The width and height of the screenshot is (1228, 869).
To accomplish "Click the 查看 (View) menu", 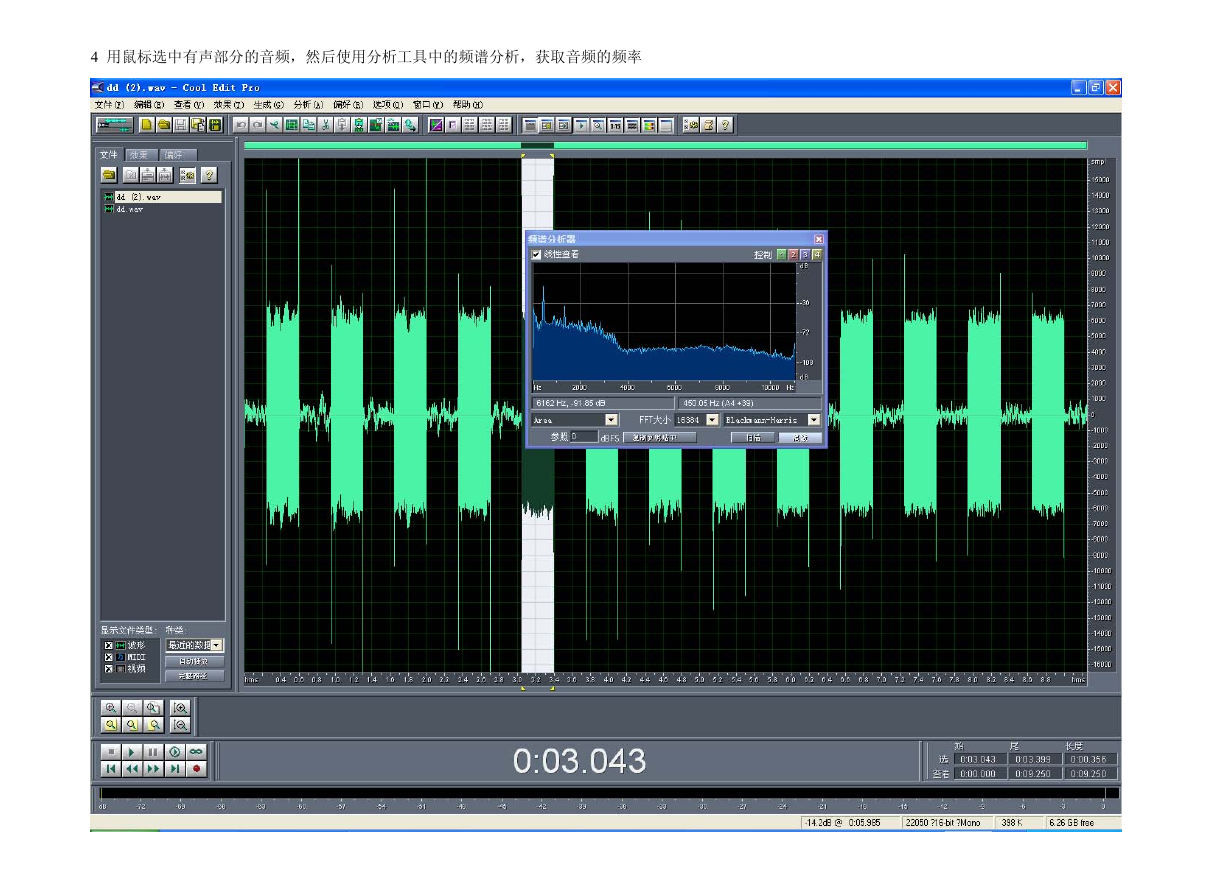I will tap(188, 104).
